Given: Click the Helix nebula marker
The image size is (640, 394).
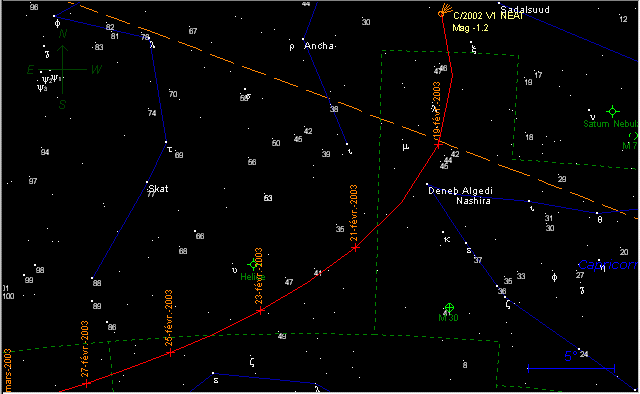Looking at the screenshot, I should pyautogui.click(x=253, y=265).
